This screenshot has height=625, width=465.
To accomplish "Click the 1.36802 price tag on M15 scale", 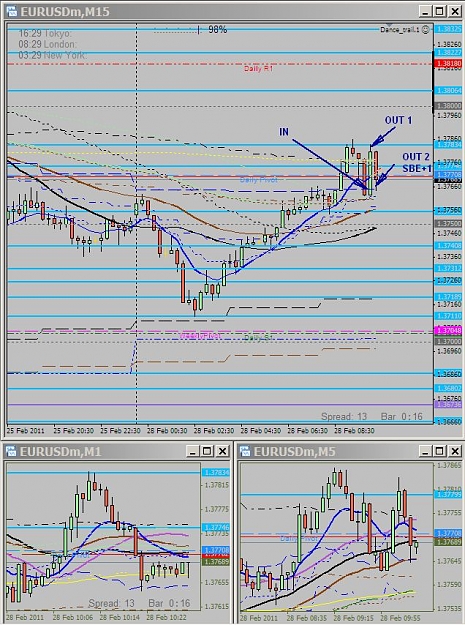I will 448,388.
